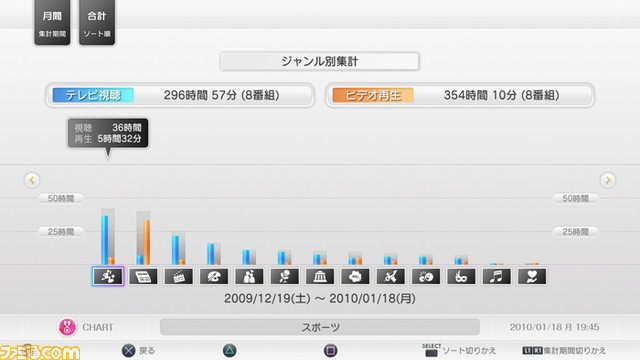640x360 pixels.
Task: Click the 戻る cross button
Action: click(x=129, y=351)
